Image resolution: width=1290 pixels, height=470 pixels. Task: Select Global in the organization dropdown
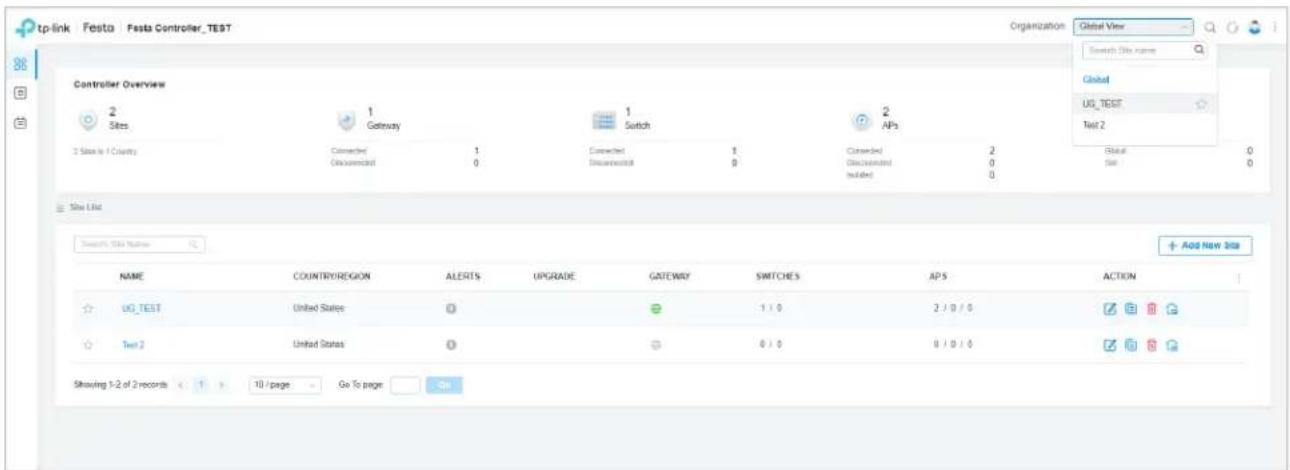(1098, 78)
